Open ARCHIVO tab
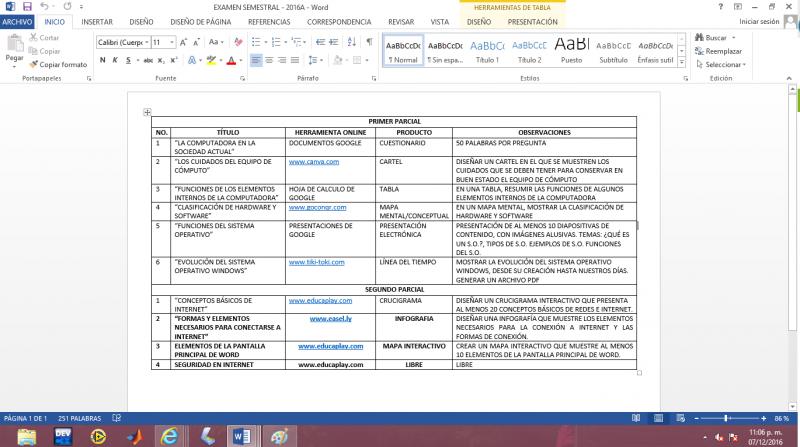This screenshot has width=800, height=447. click(x=17, y=22)
